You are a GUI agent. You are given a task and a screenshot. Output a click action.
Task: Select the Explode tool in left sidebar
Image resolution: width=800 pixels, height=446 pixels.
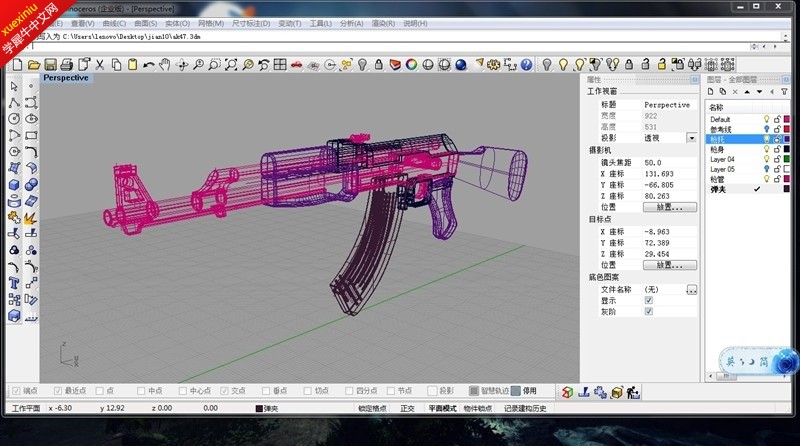[31, 217]
